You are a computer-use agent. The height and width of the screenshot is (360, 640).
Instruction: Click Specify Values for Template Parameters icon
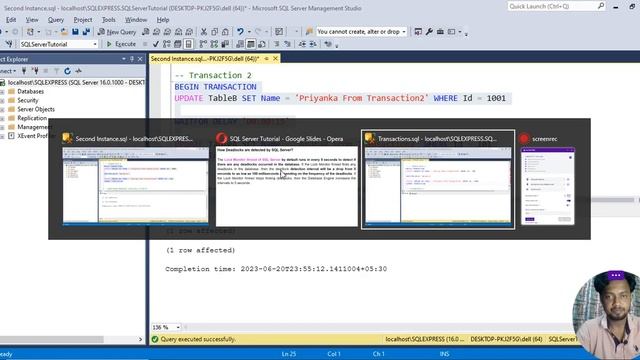pyautogui.click(x=328, y=44)
